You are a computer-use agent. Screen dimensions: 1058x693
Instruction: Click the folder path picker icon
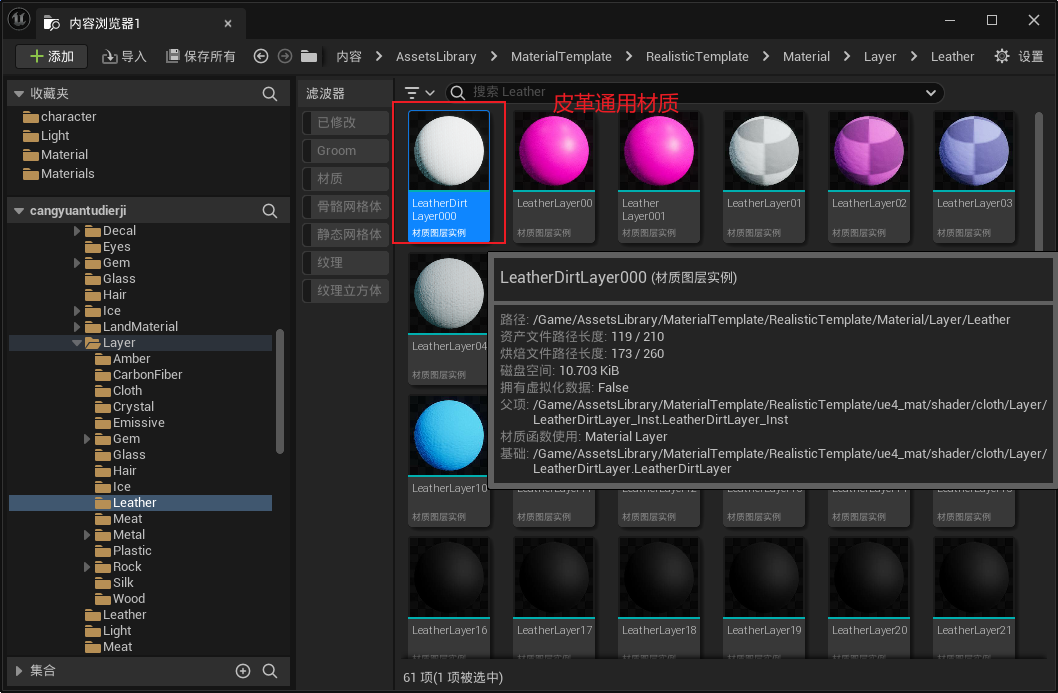pyautogui.click(x=309, y=57)
